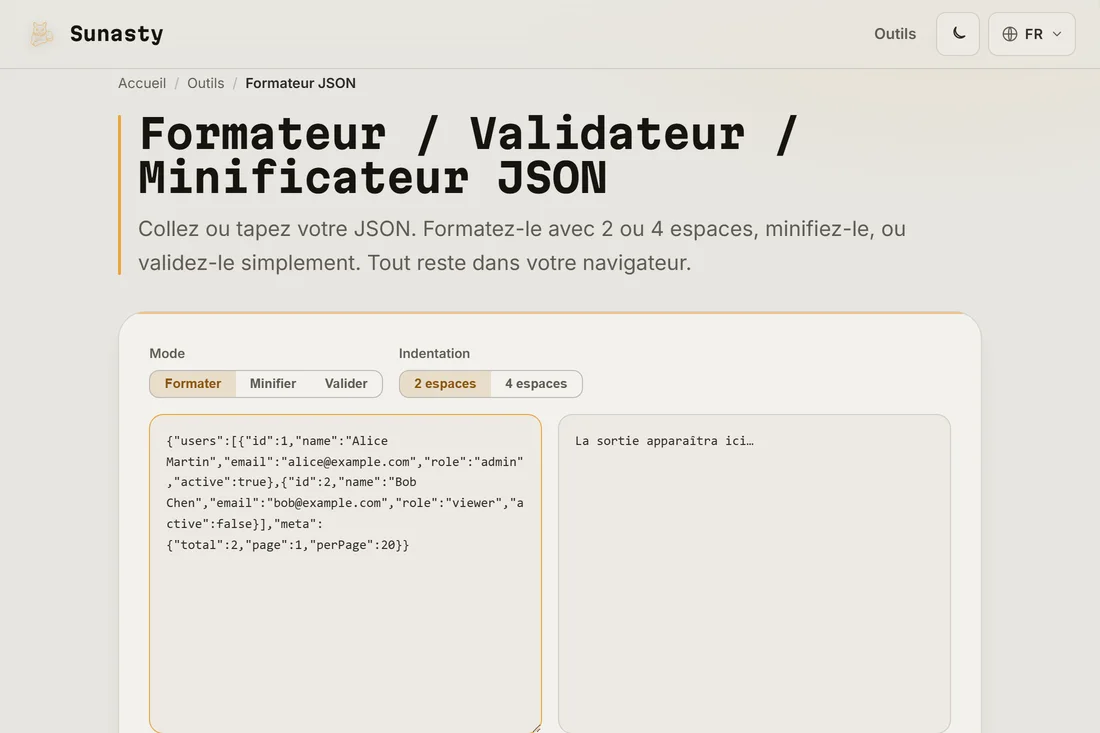Click the Sunasty brand name

pyautogui.click(x=116, y=34)
